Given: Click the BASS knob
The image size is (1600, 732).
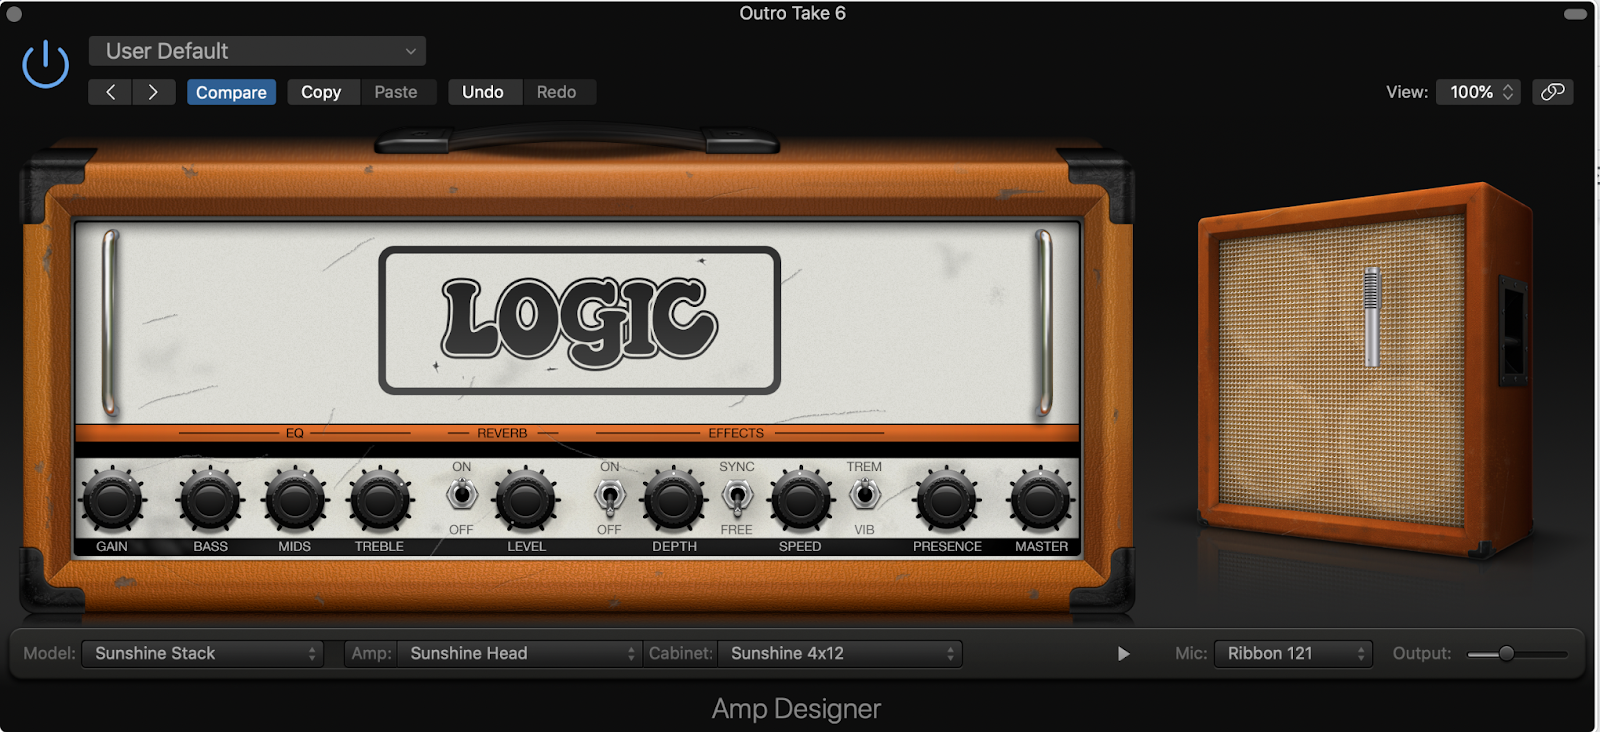Looking at the screenshot, I should [210, 501].
